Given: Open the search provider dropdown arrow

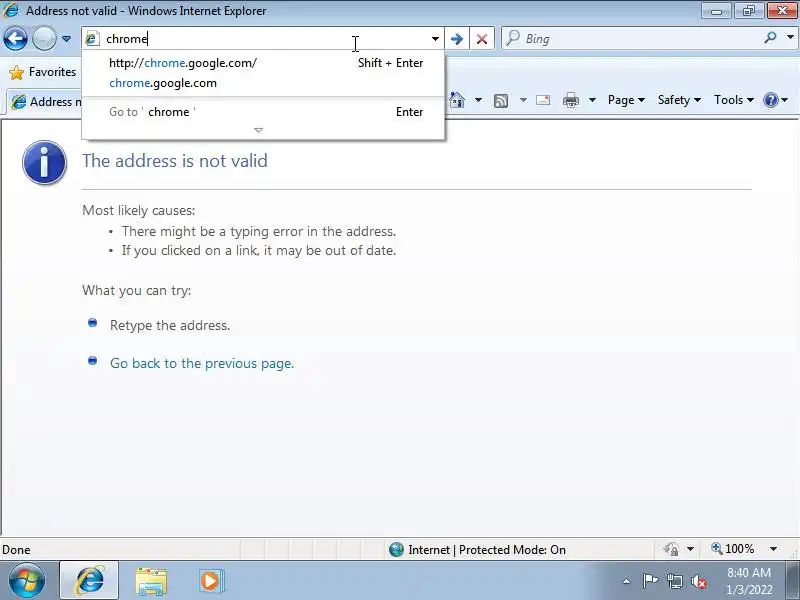Looking at the screenshot, I should coord(790,37).
